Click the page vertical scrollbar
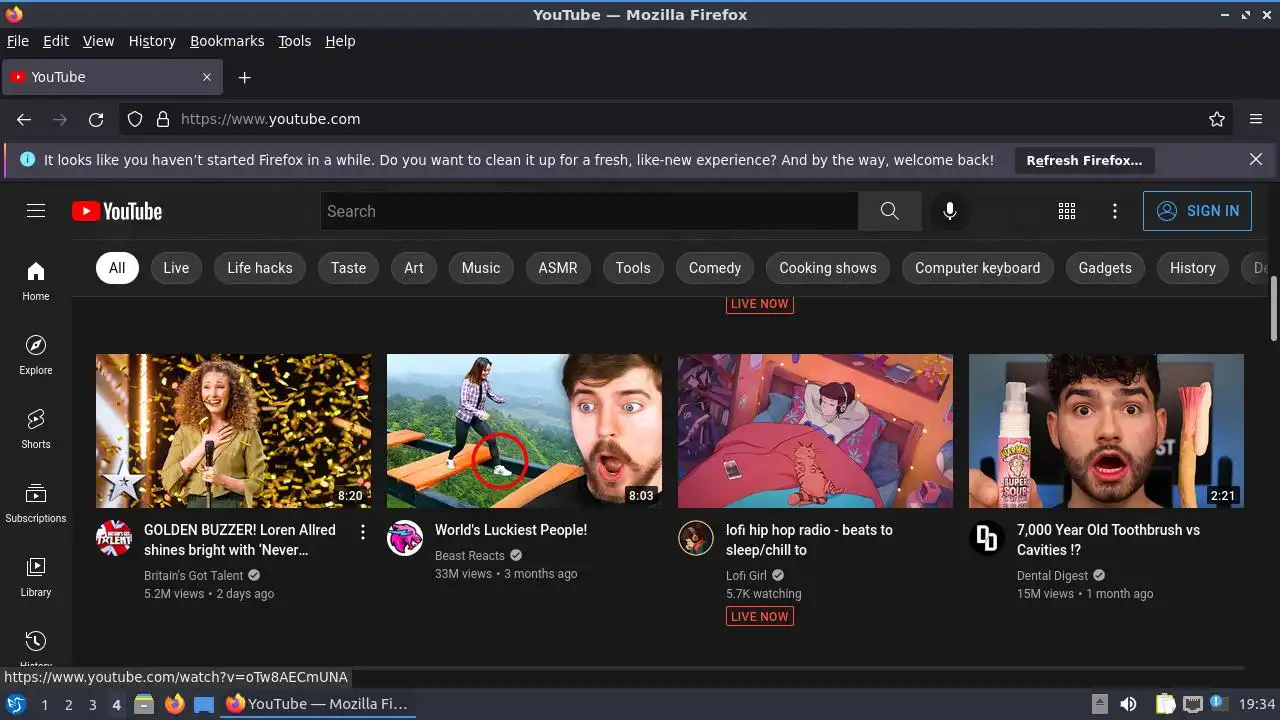 point(1273,310)
